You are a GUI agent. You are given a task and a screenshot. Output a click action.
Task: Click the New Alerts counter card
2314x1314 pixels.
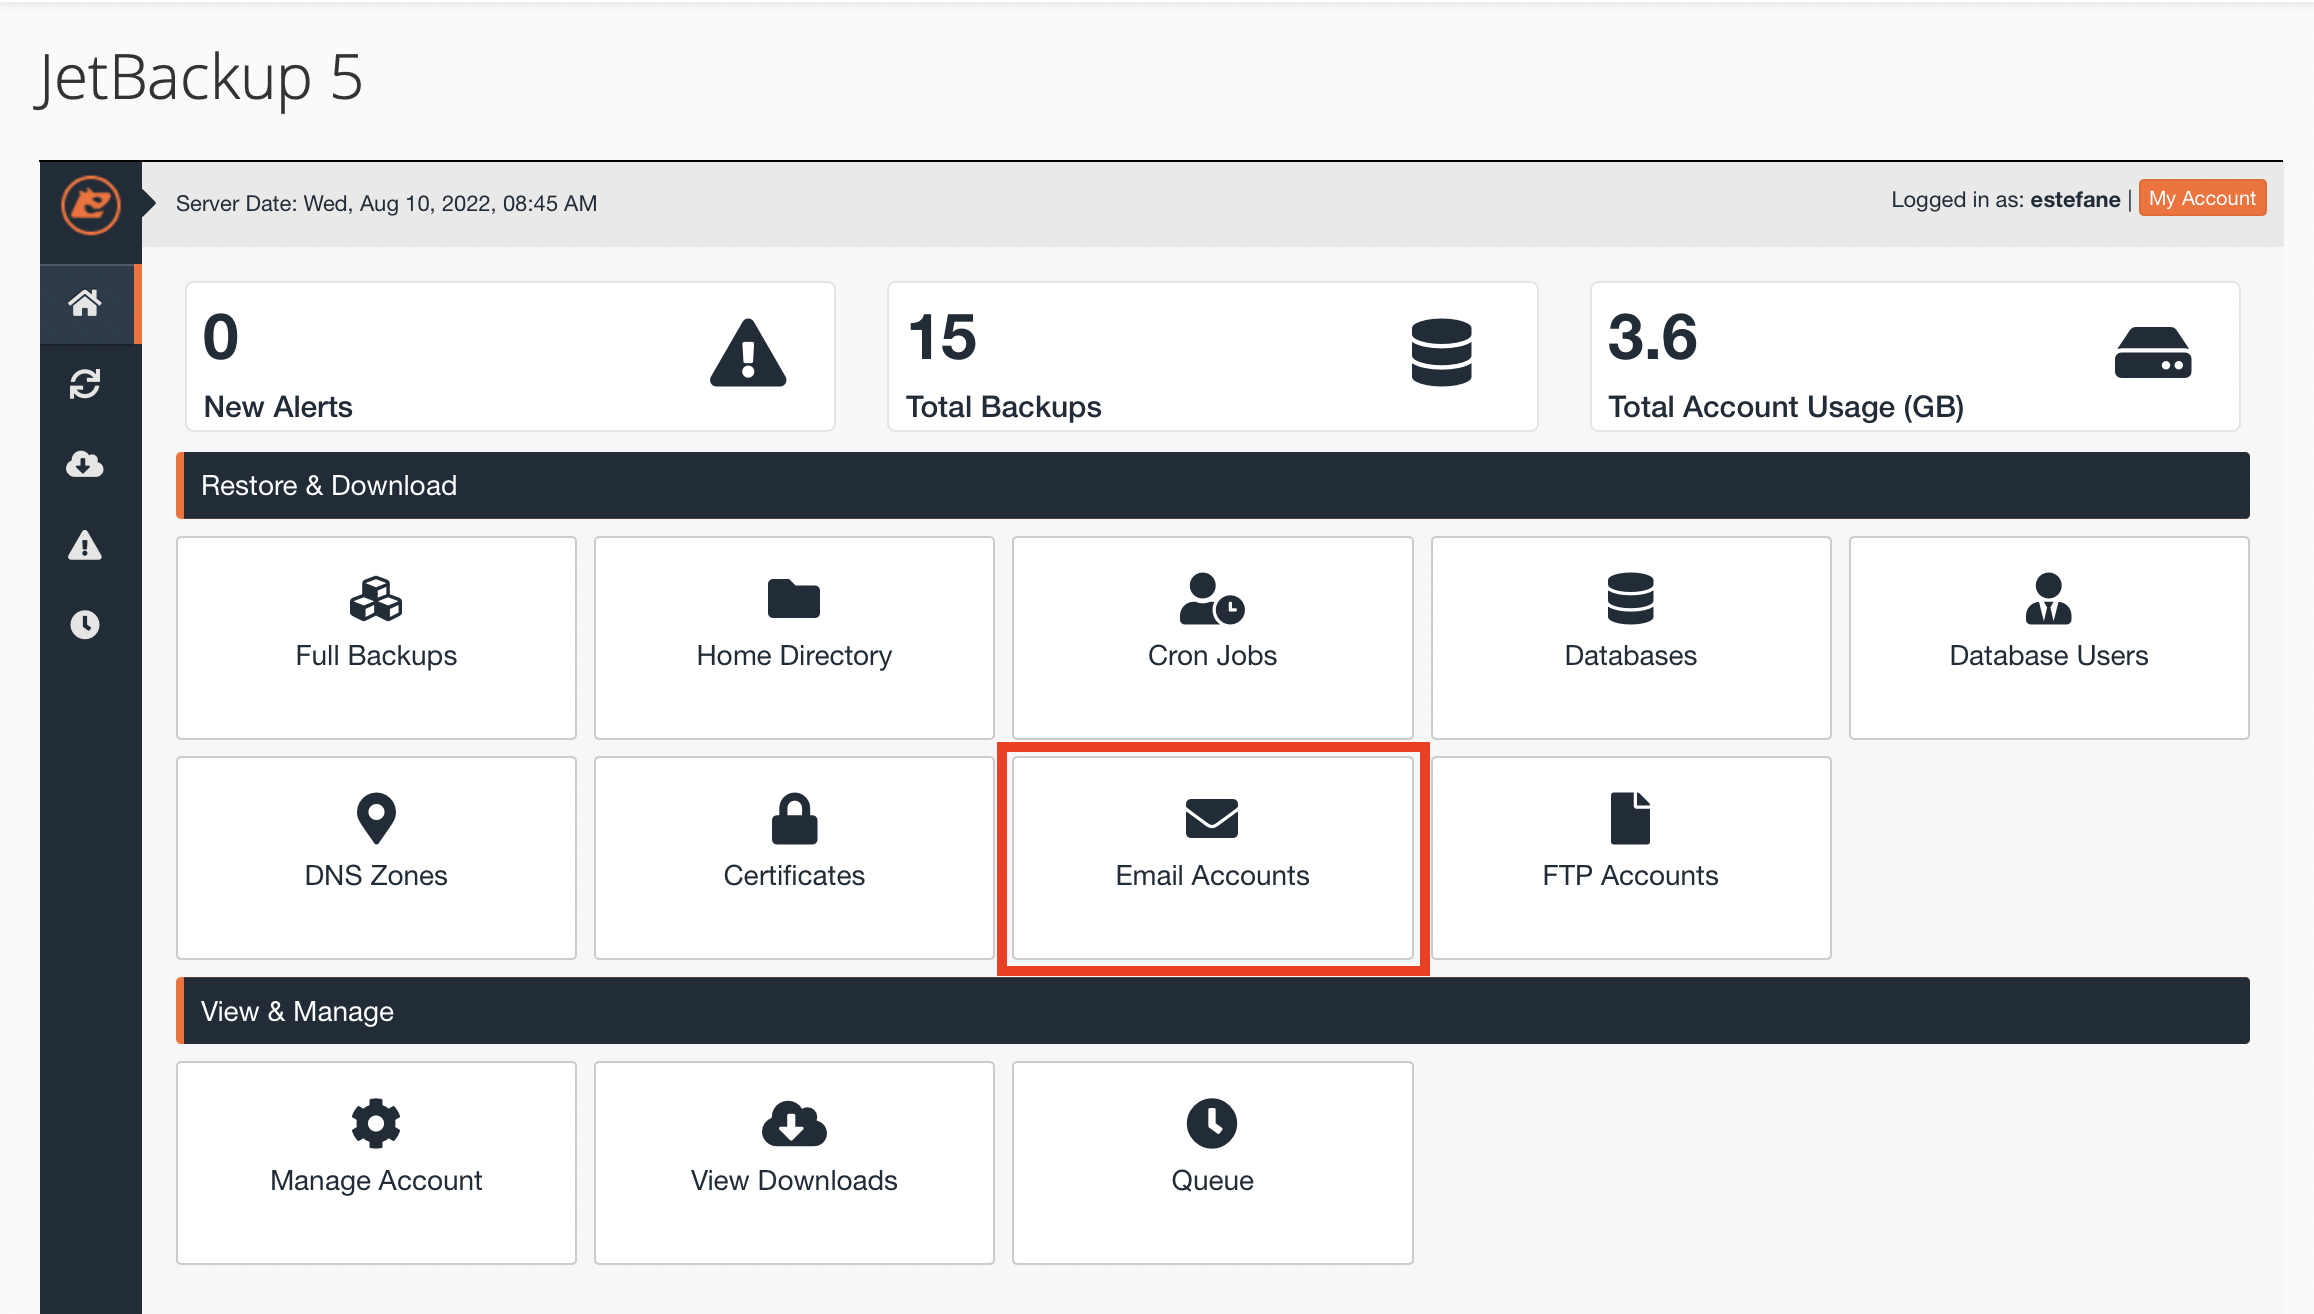[x=510, y=357]
